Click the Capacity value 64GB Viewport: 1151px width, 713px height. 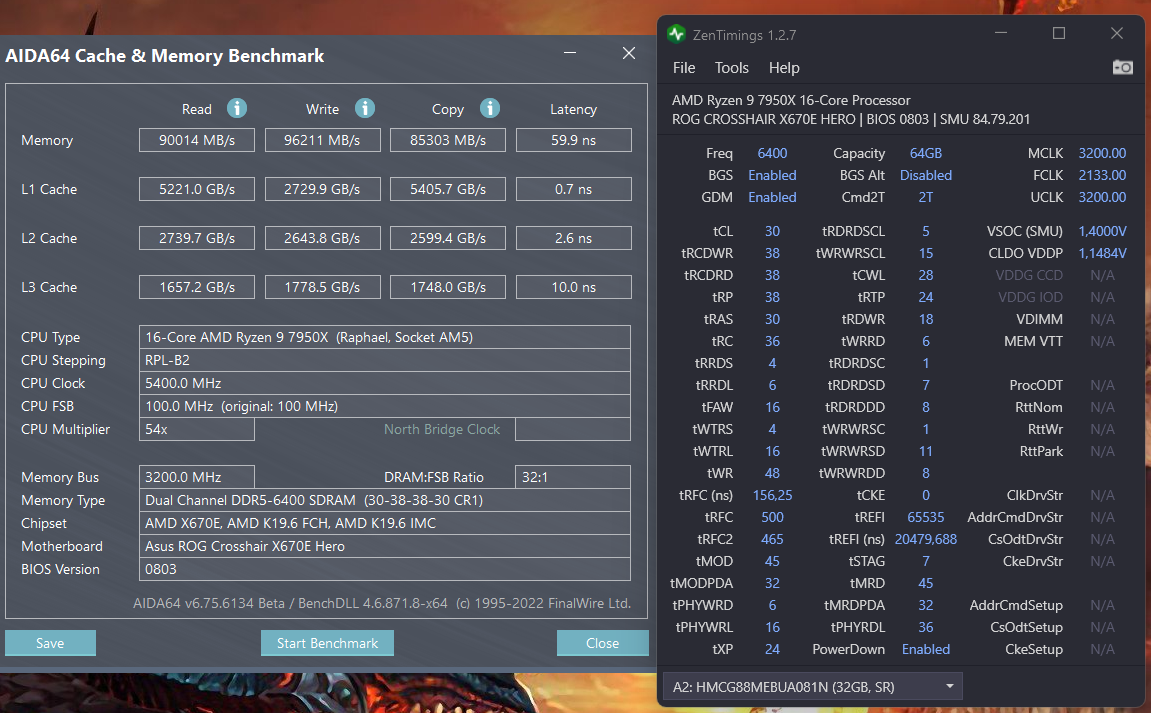click(926, 153)
